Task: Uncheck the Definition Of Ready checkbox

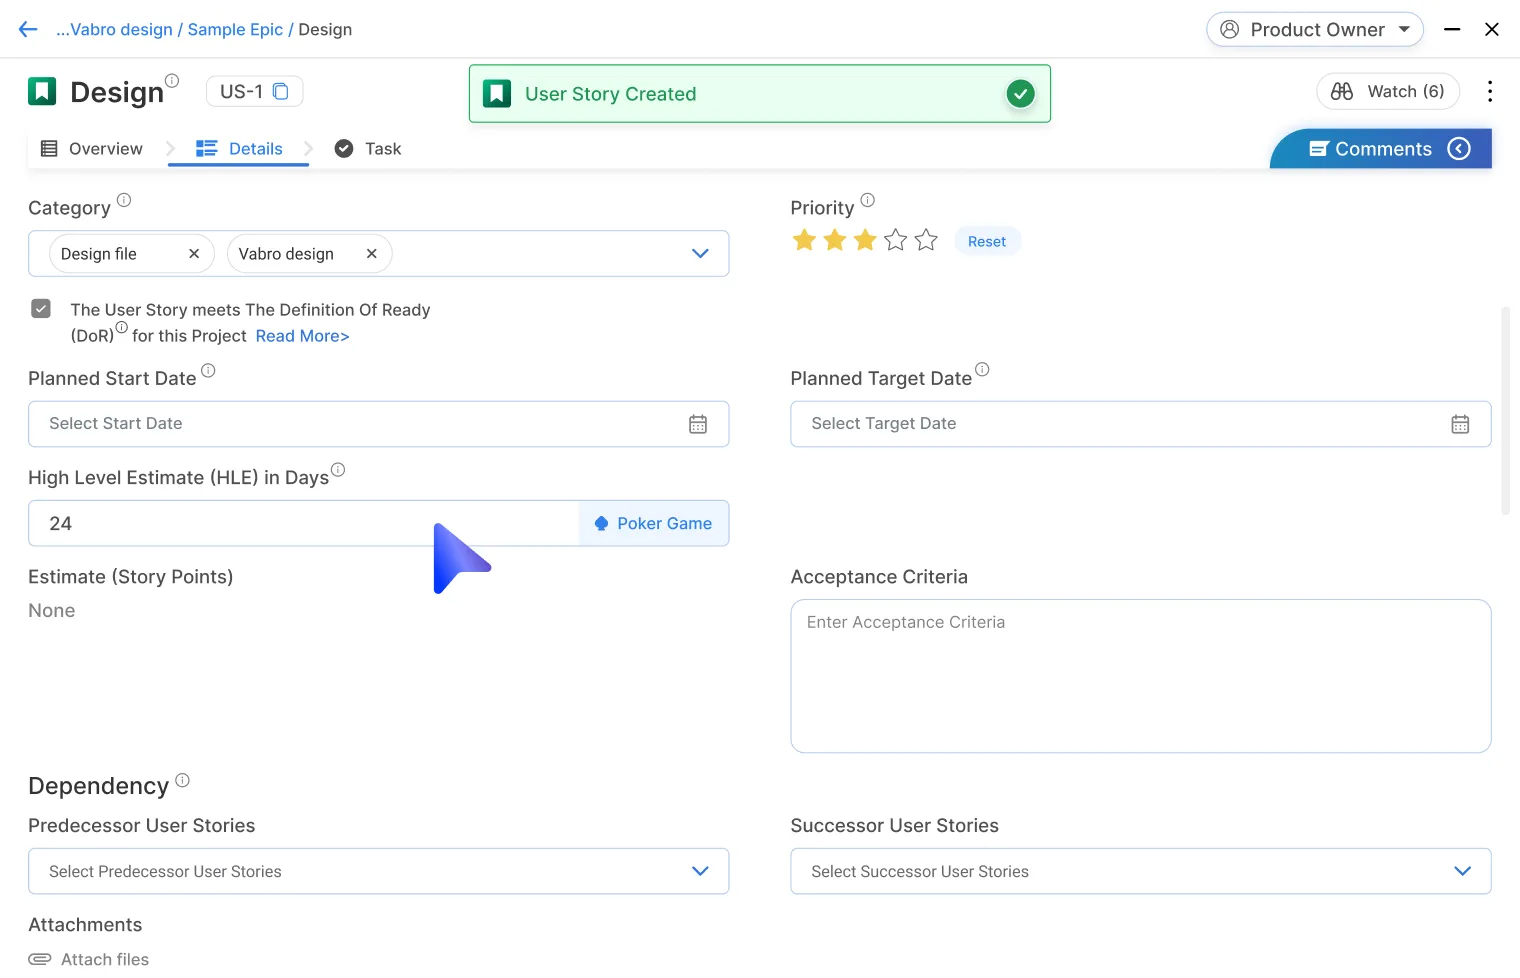Action: [x=41, y=309]
